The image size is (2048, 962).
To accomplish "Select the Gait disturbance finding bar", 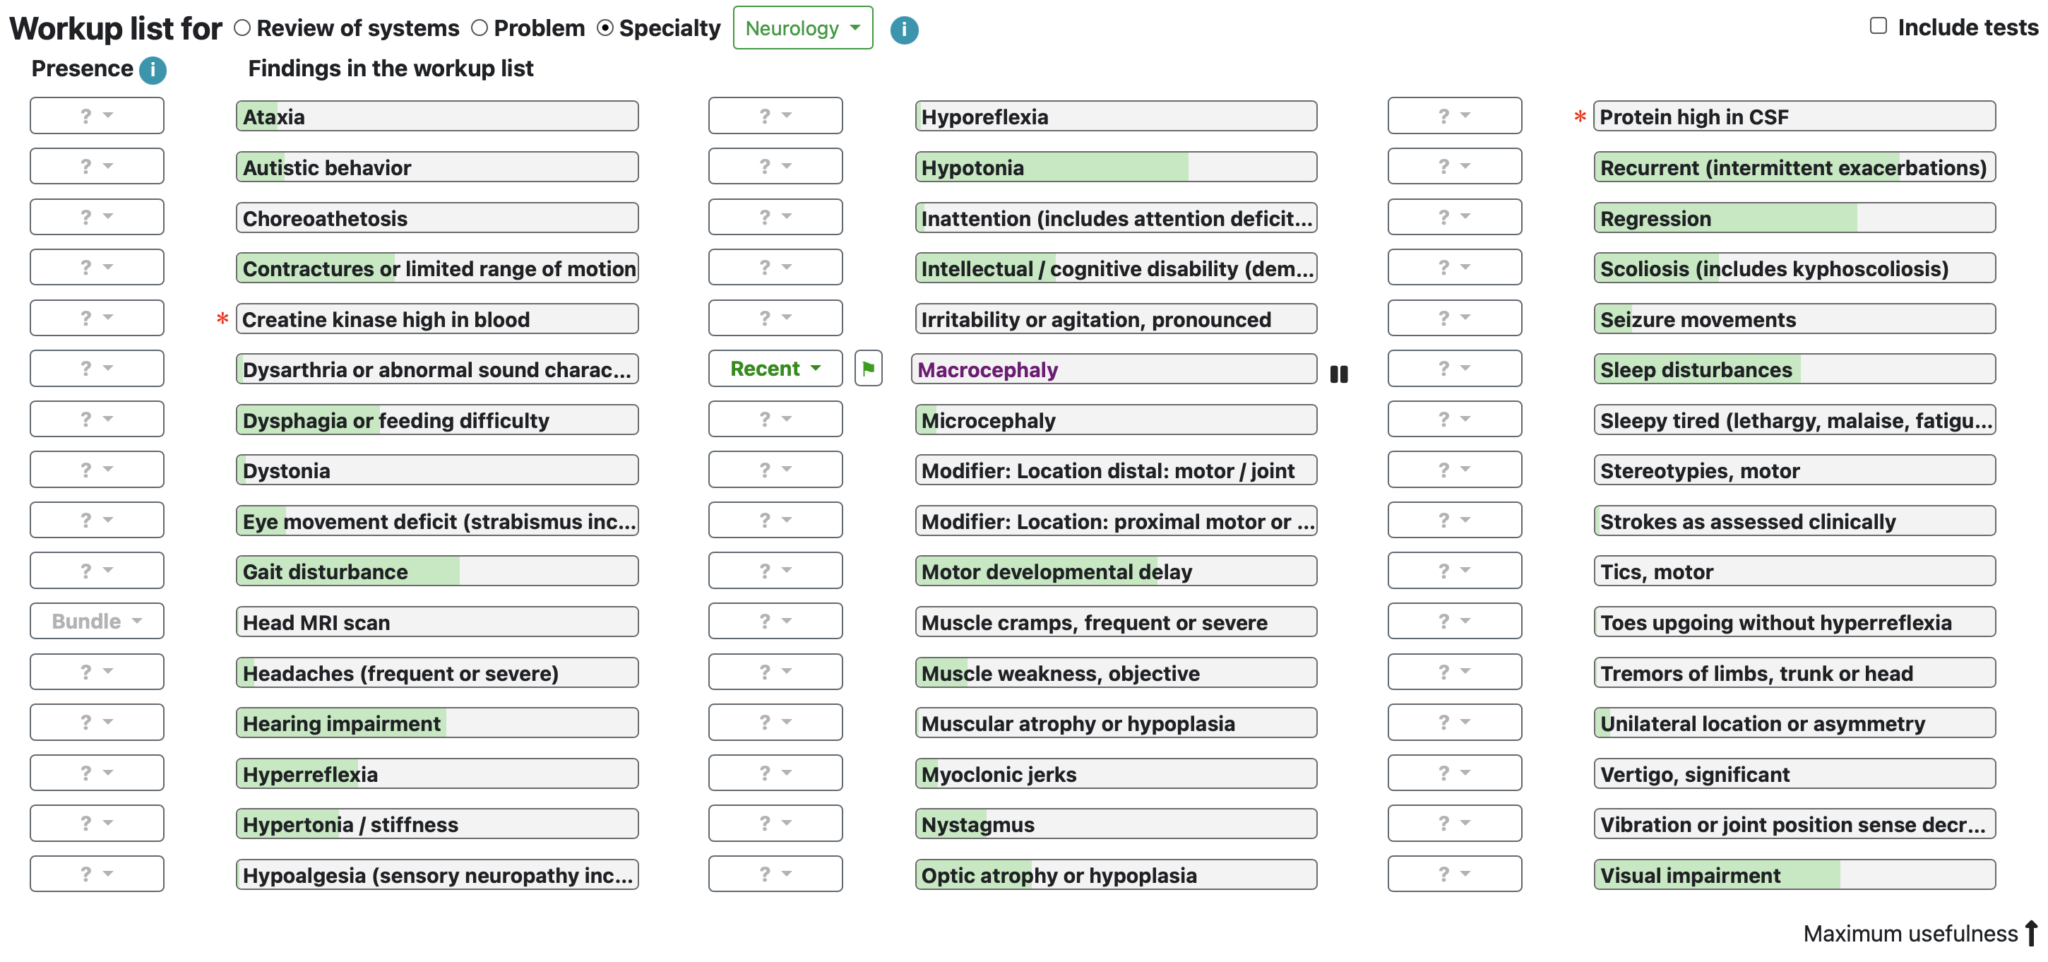I will pos(437,571).
